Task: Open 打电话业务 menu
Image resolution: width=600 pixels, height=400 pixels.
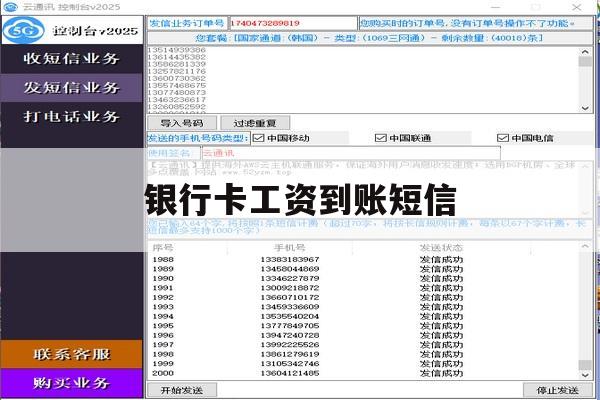Action: 72,116
